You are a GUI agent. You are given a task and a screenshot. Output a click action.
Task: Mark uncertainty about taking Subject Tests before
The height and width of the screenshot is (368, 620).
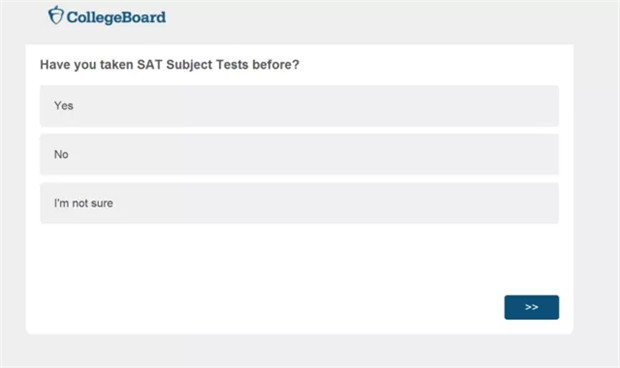coord(299,203)
